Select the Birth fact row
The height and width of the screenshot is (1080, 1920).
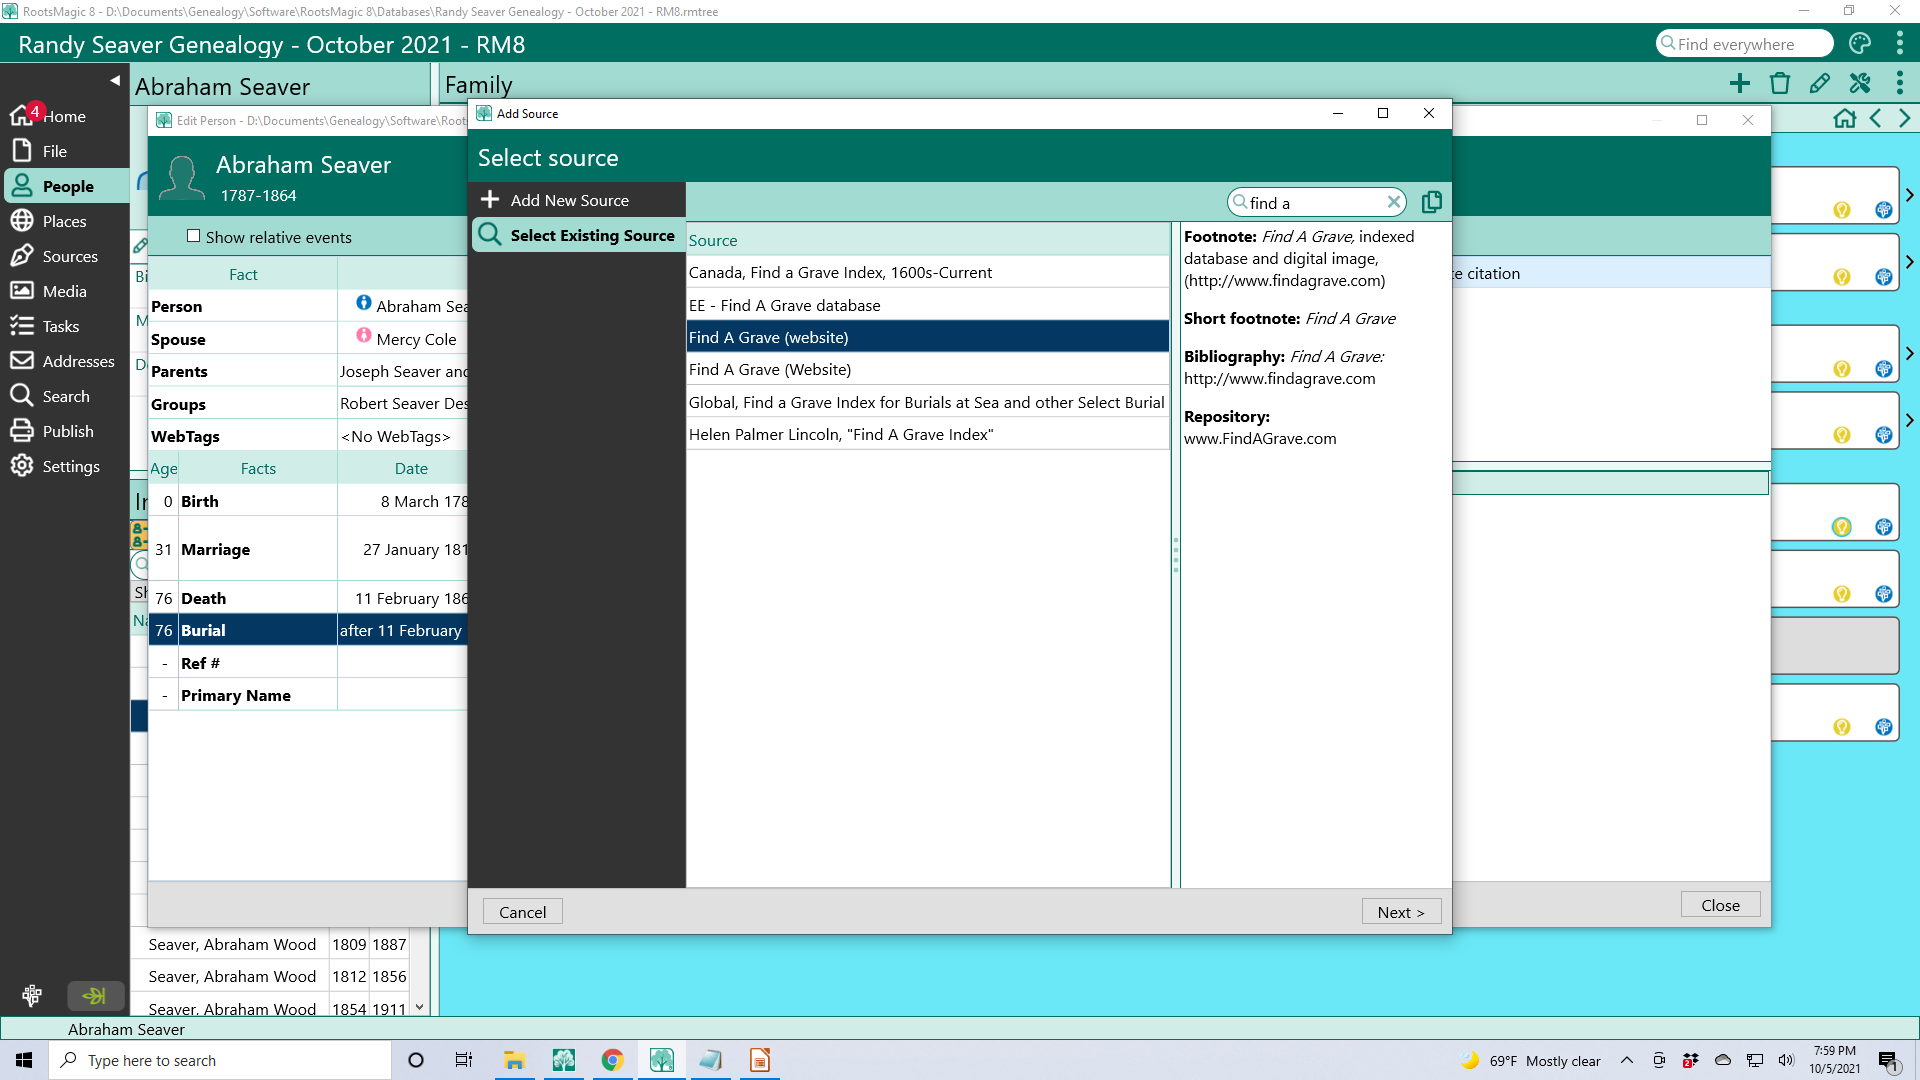(308, 501)
